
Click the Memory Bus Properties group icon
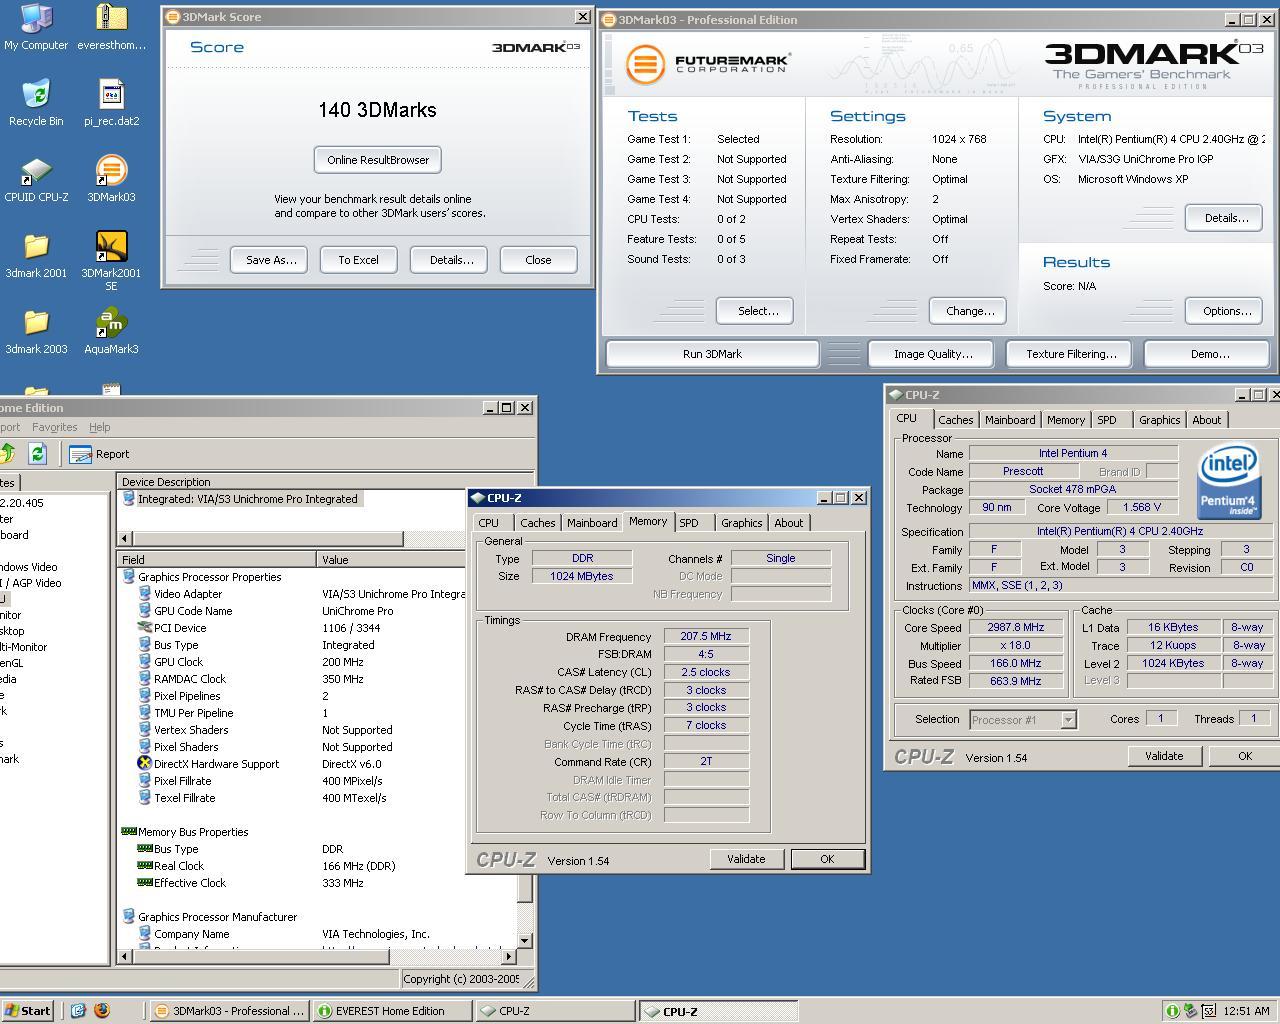tap(128, 832)
